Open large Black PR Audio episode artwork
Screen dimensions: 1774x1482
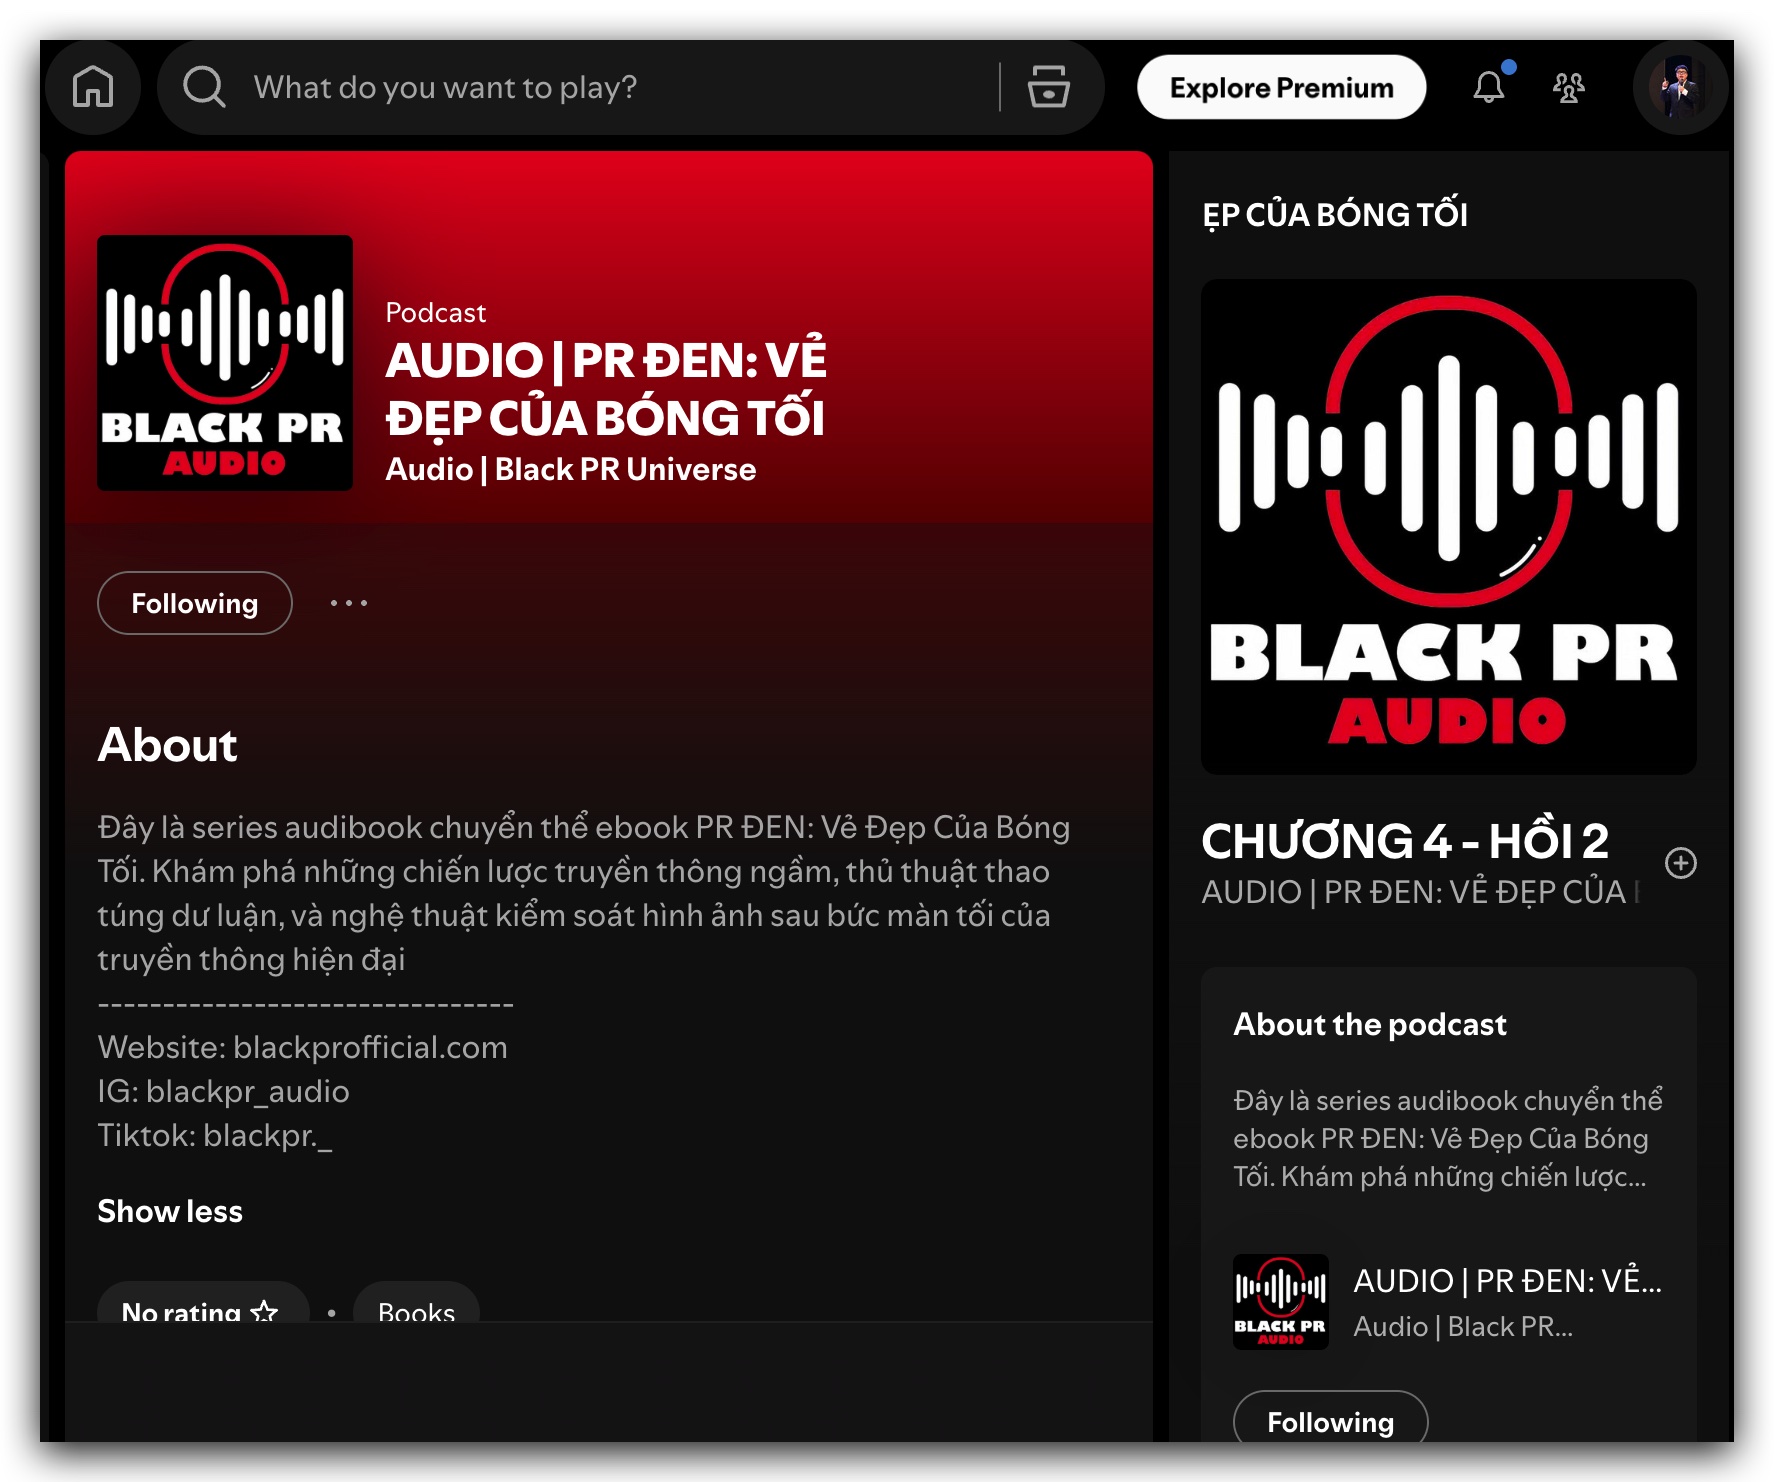[x=1448, y=527]
